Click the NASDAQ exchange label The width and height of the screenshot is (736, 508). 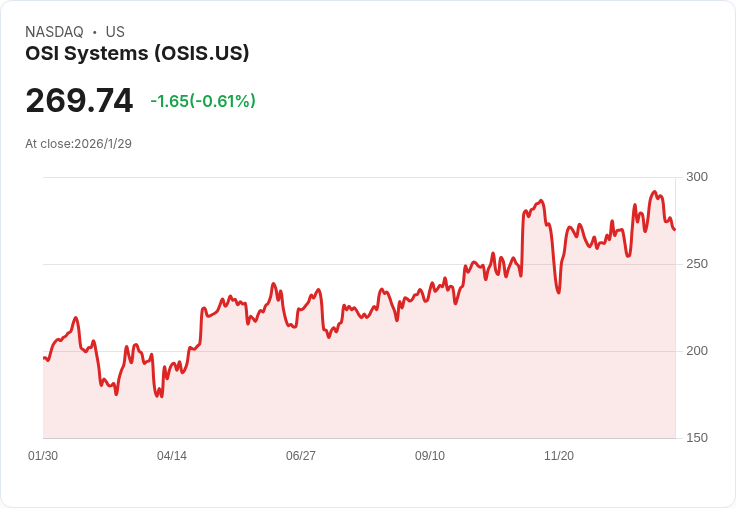[54, 32]
